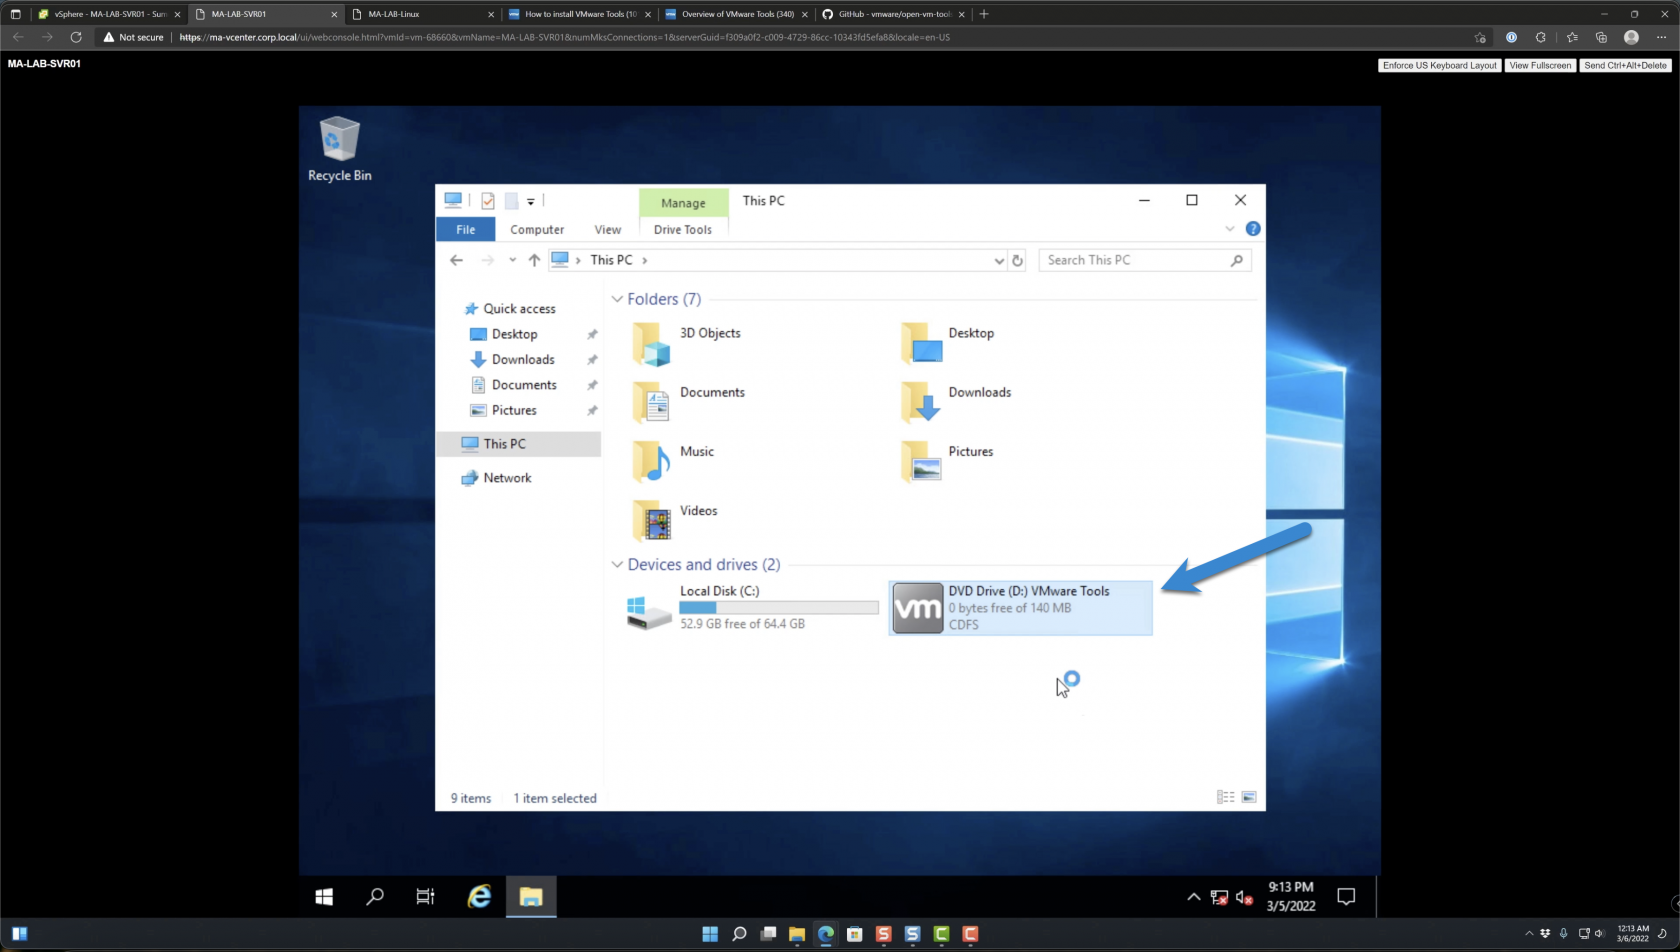This screenshot has width=1680, height=952.
Task: Reload the browser page
Action: 76,37
